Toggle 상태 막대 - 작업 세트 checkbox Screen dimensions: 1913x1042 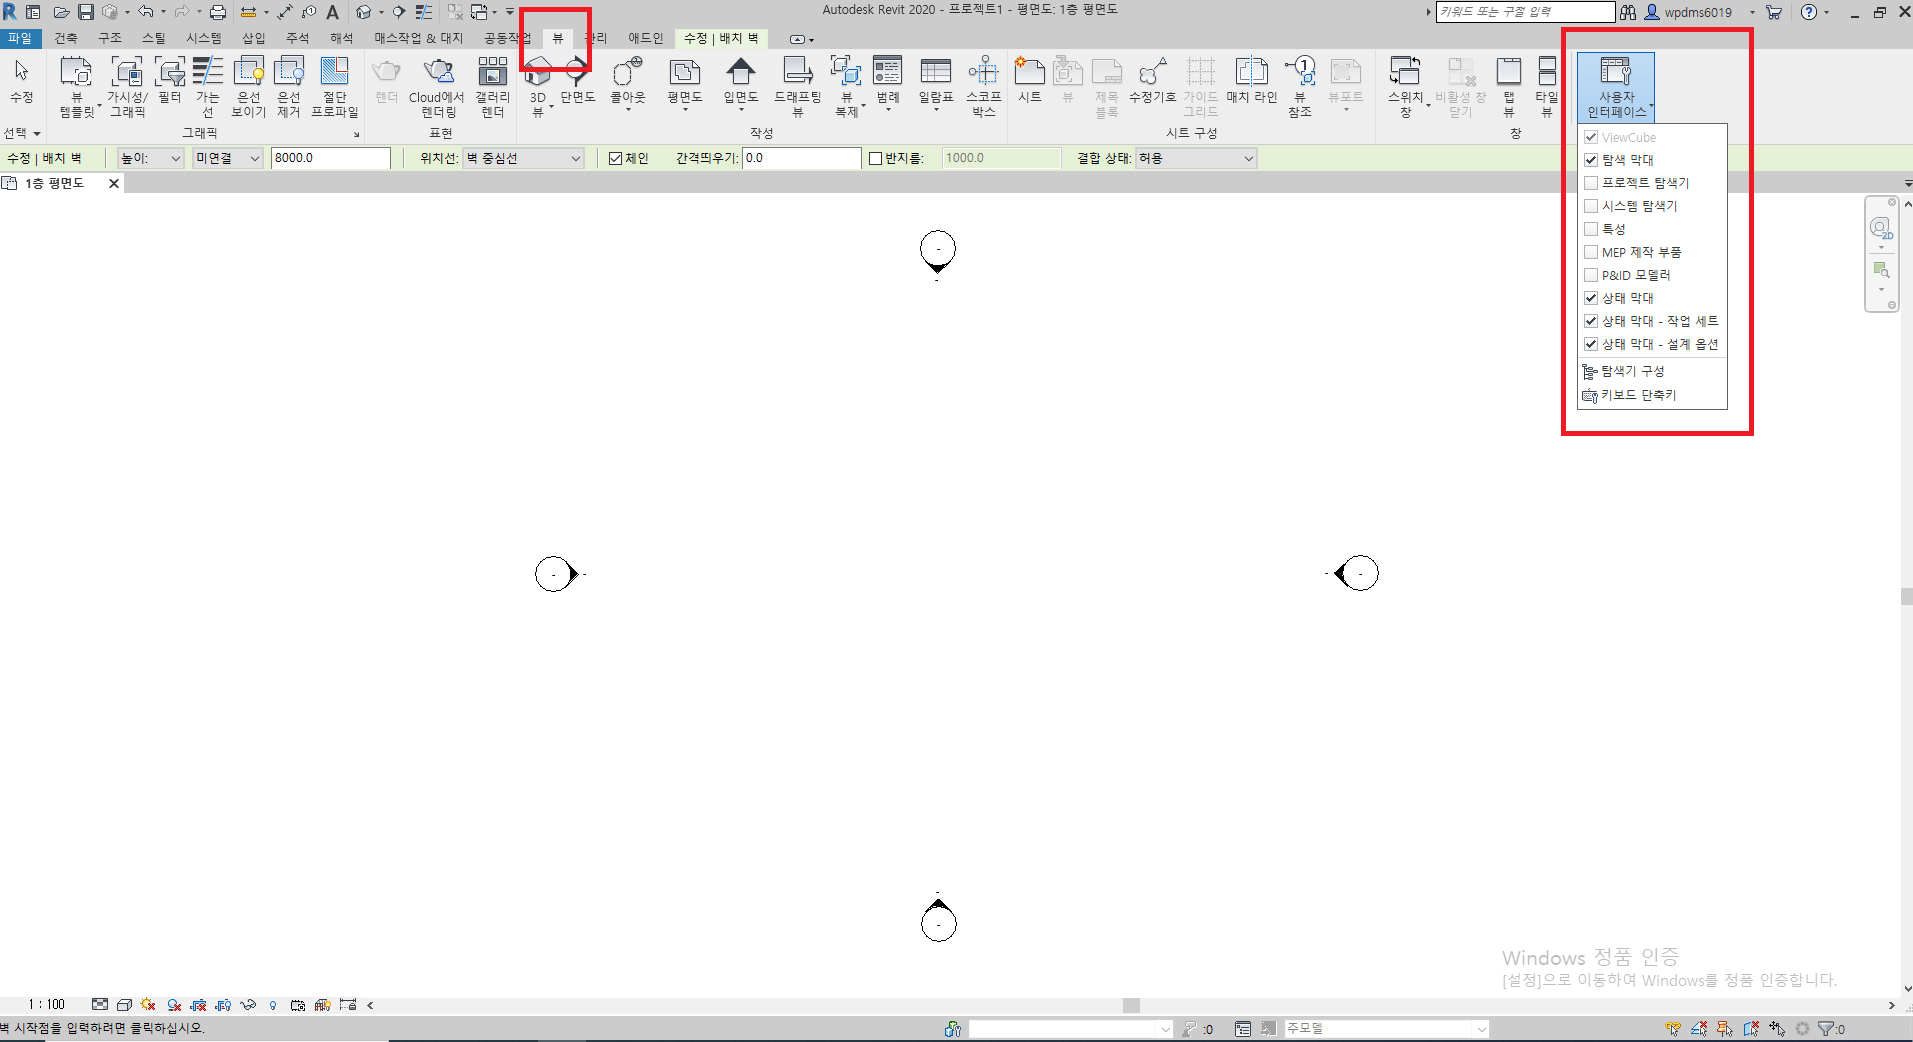coord(1591,321)
